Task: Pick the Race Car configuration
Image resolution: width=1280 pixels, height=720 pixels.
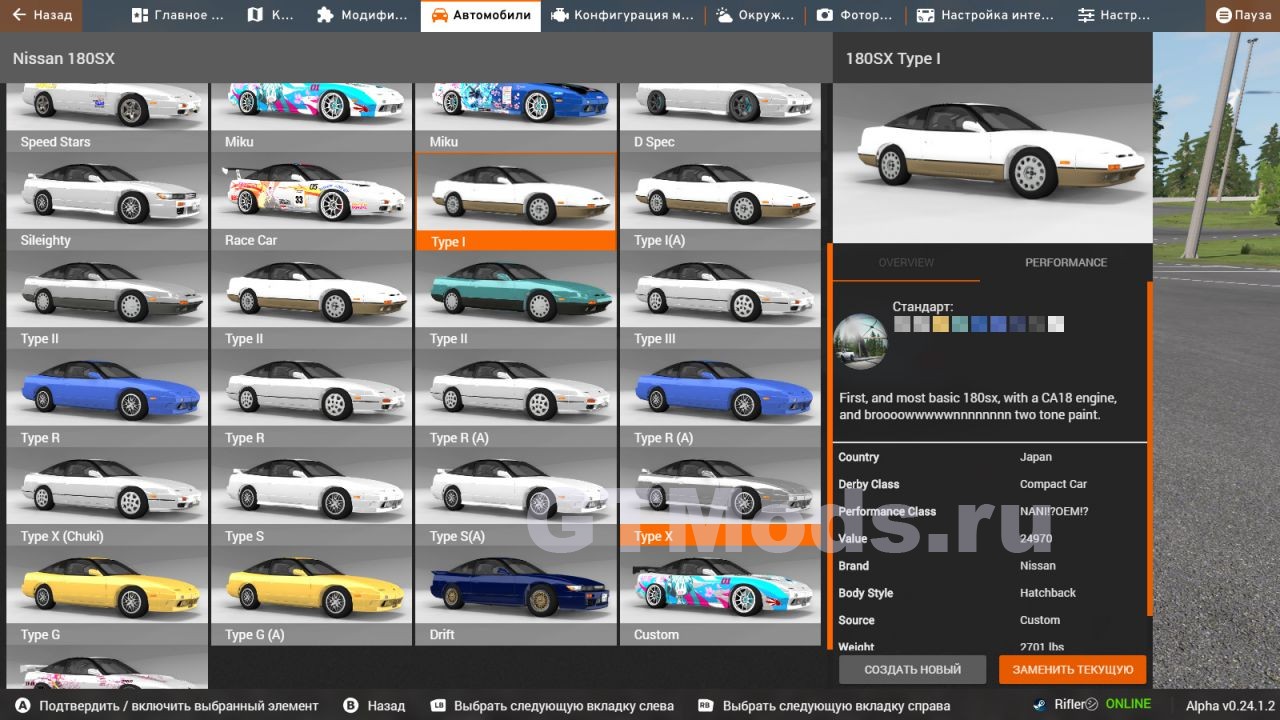Action: tap(312, 202)
